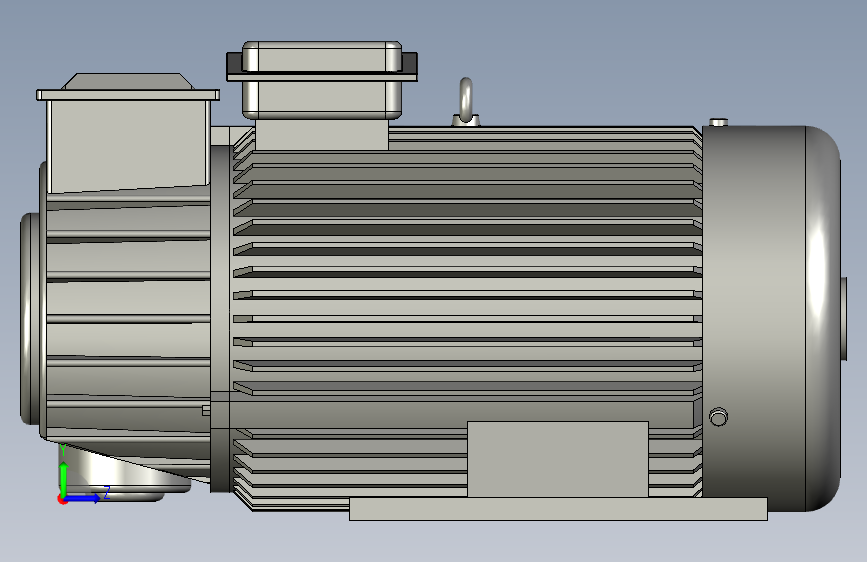Select the lifting eye bolt atop the motor

(466, 102)
